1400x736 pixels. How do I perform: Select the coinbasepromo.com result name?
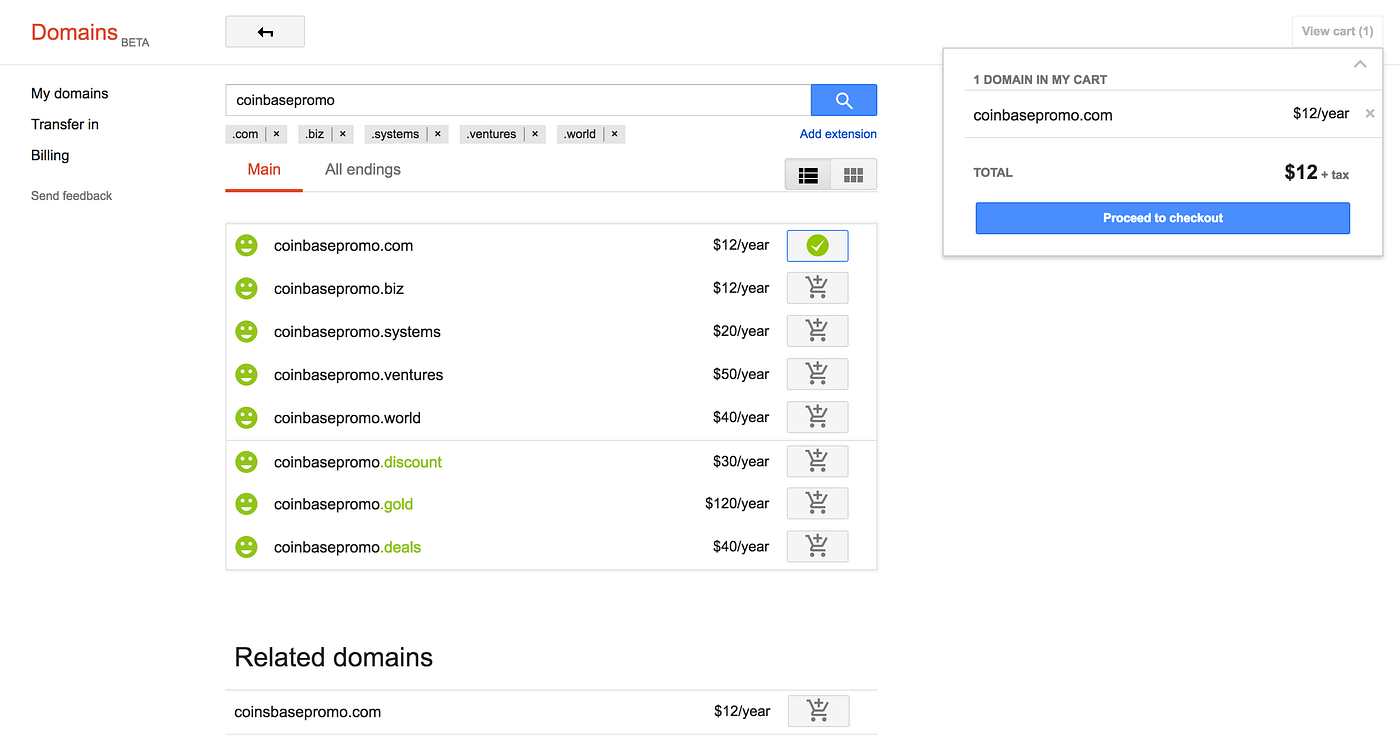click(x=343, y=246)
